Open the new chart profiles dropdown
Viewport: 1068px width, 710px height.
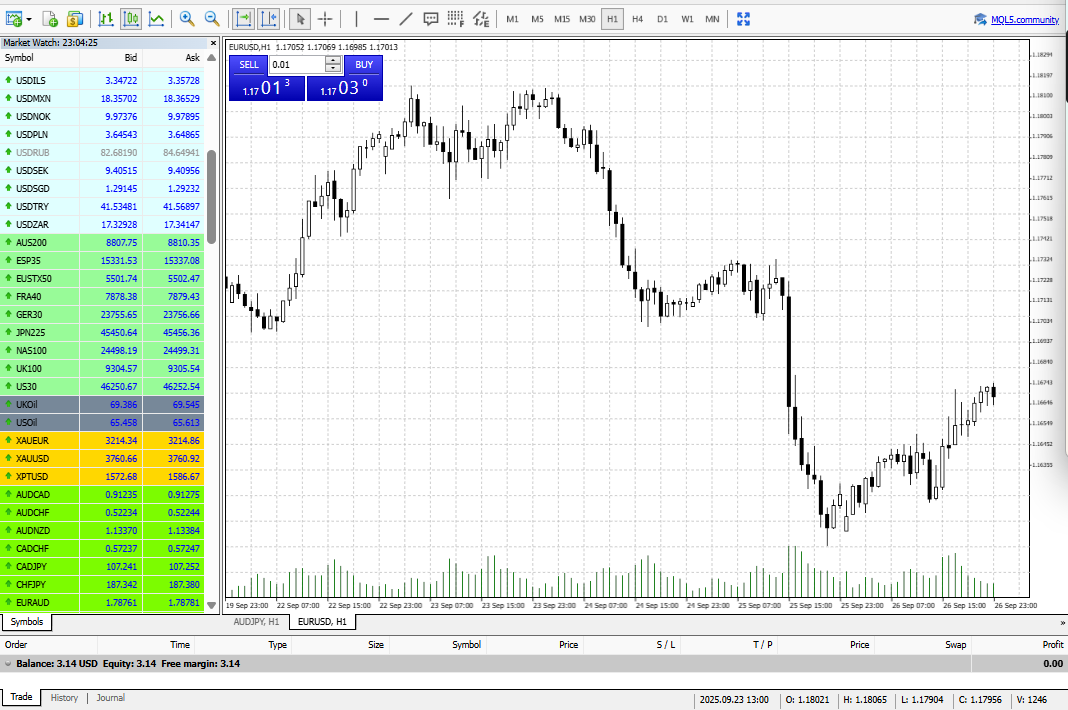click(x=28, y=19)
